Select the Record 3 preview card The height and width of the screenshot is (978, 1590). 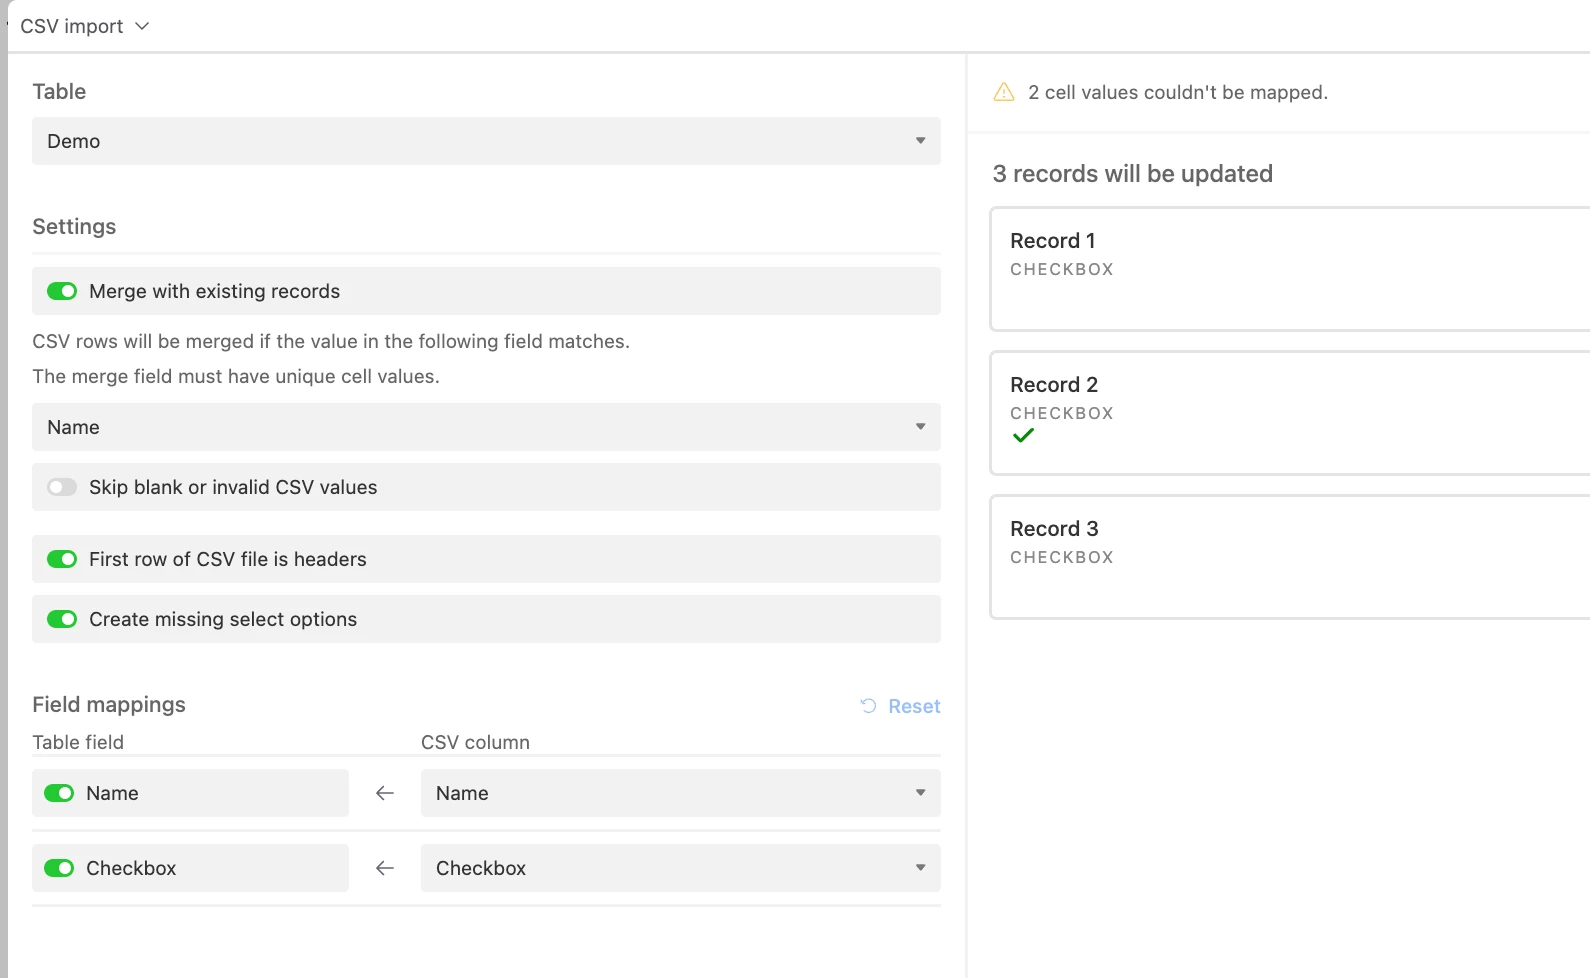point(1288,557)
